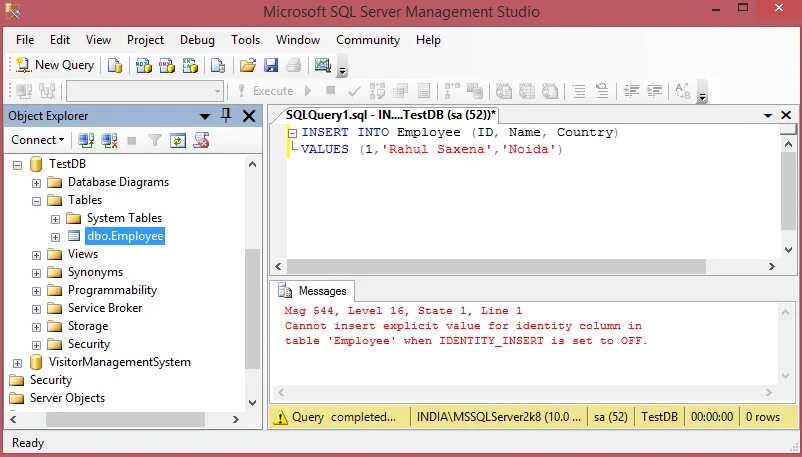Viewport: 802px width, 457px height.
Task: Open the Edit menu
Action: click(x=60, y=40)
